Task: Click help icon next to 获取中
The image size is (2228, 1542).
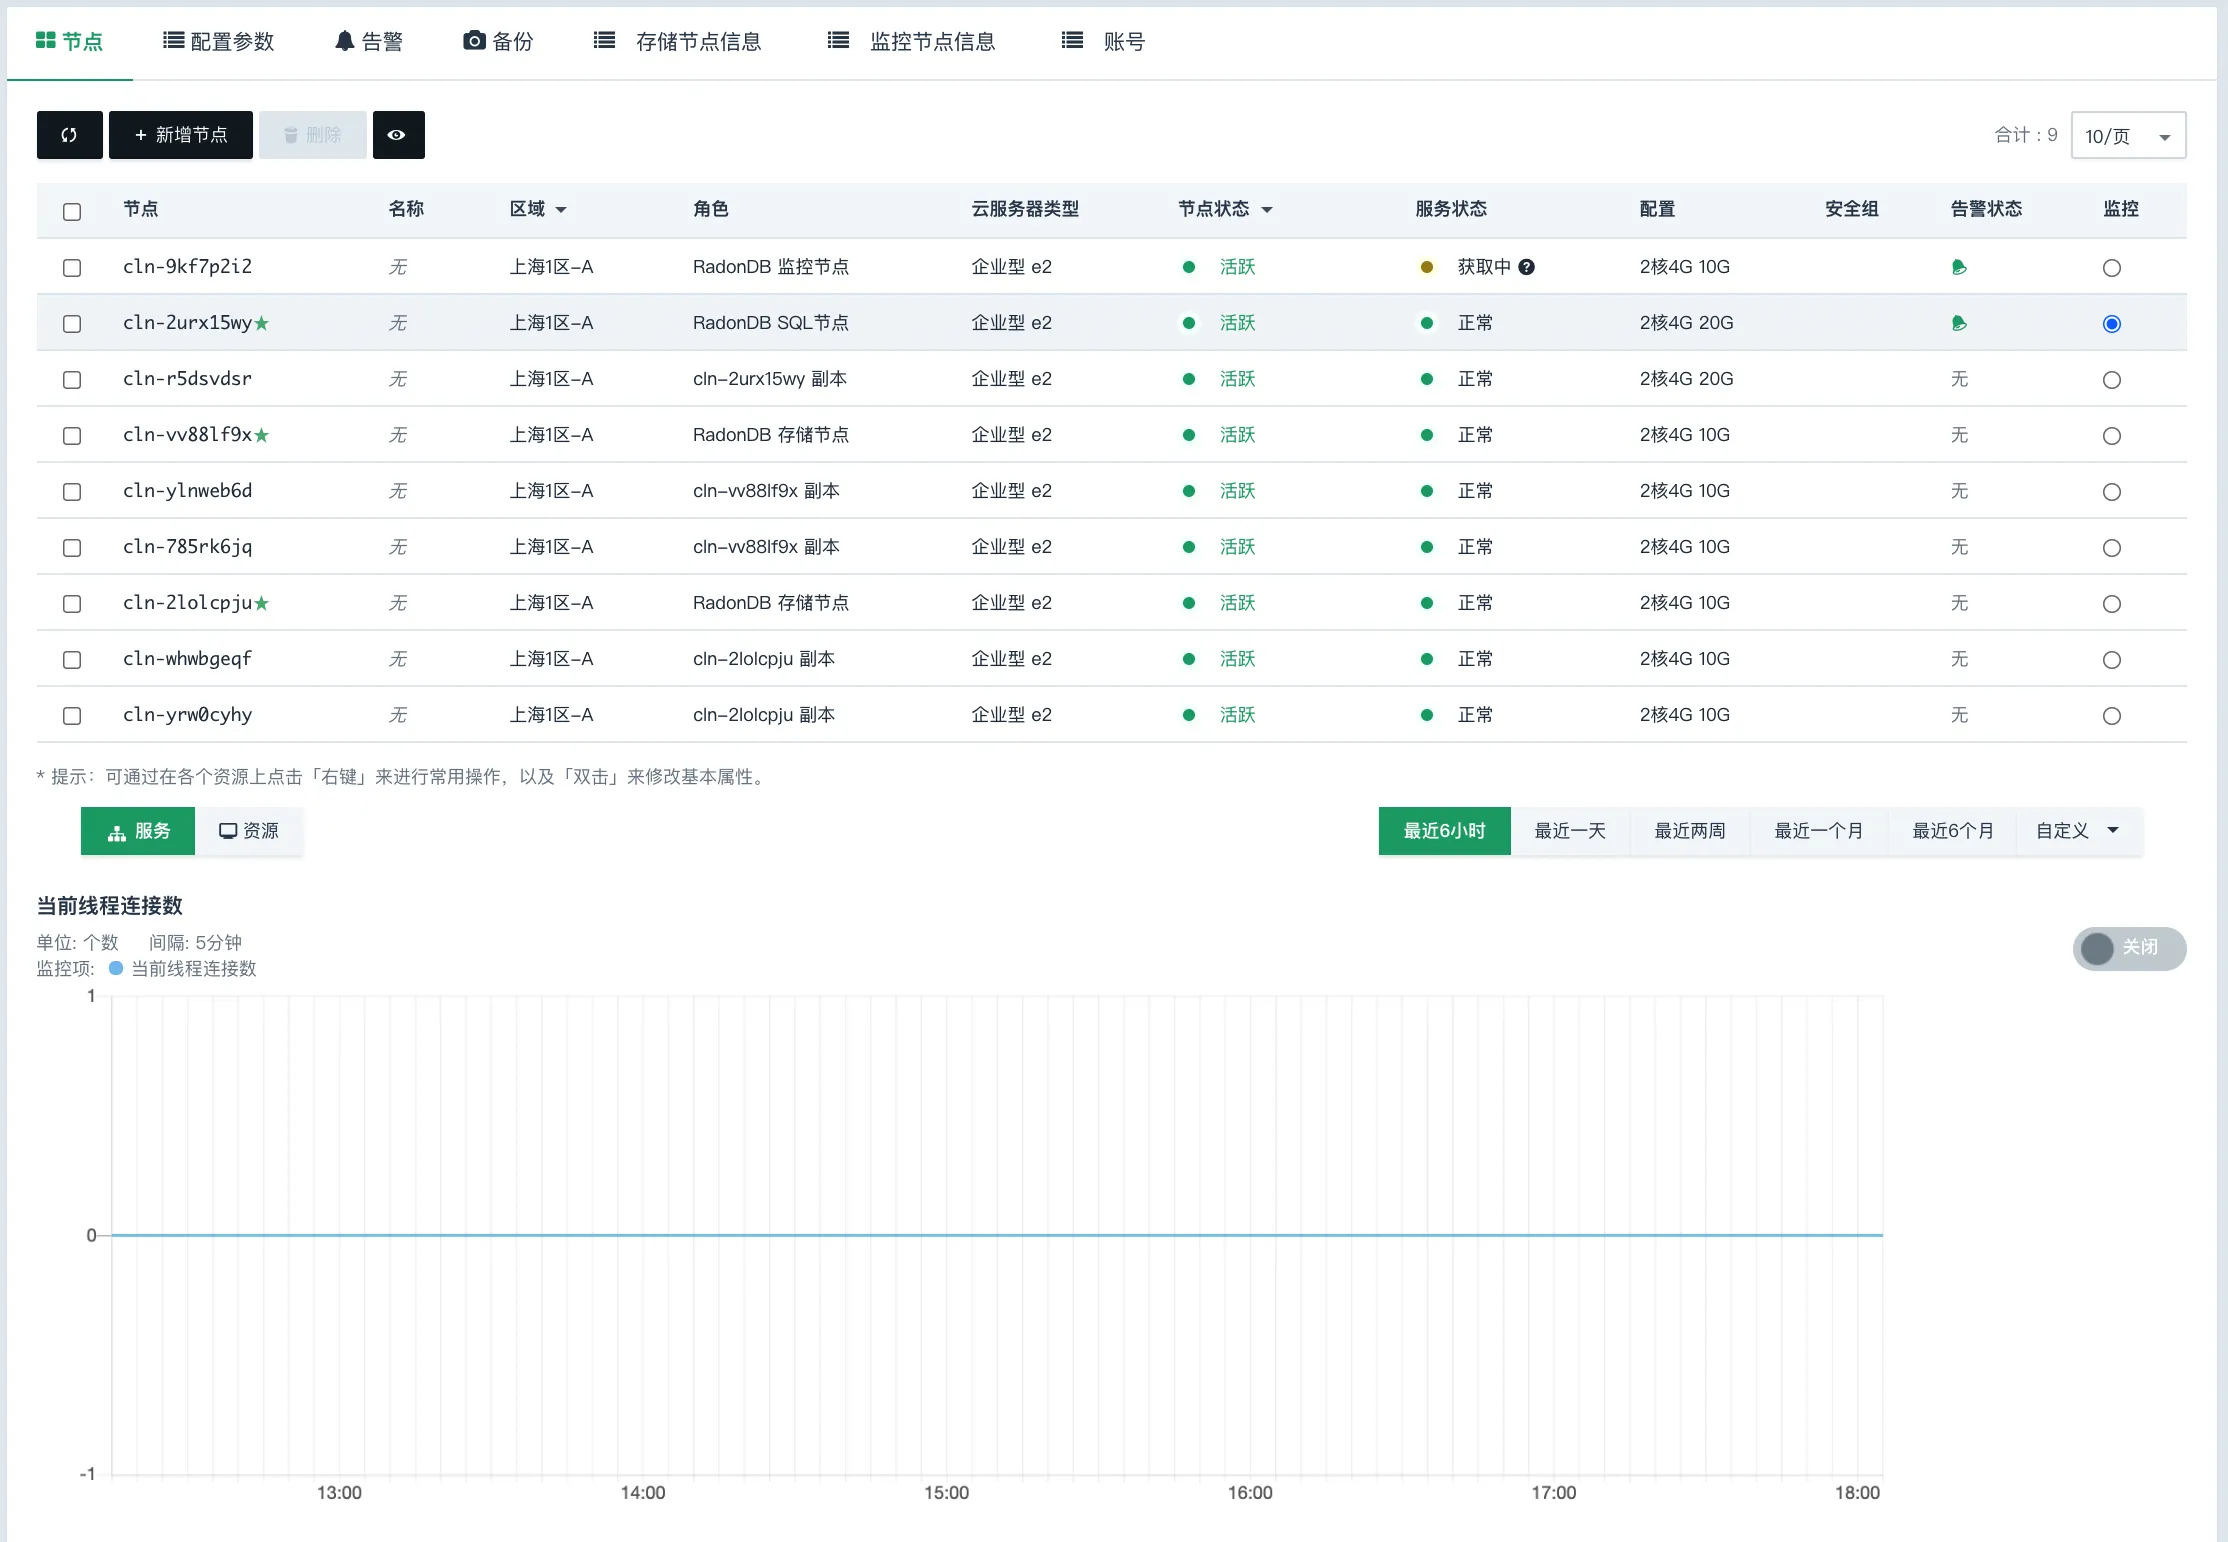Action: coord(1526,267)
